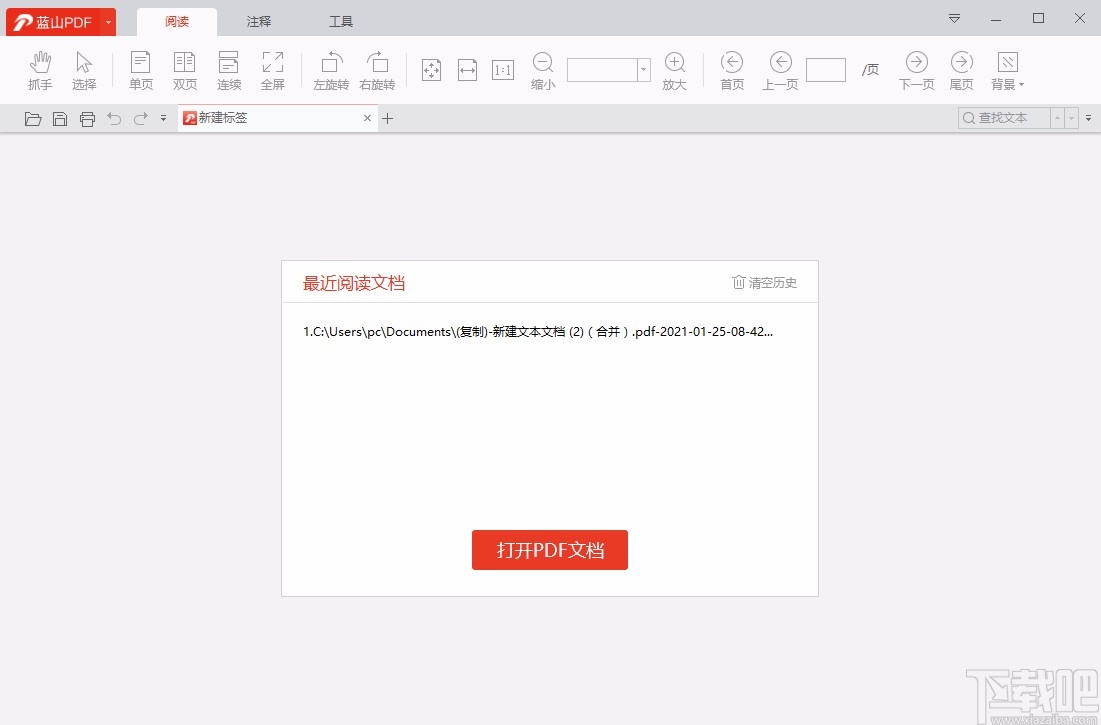Click the open folder icon
Screen dimensions: 1101x725
(x=33, y=119)
